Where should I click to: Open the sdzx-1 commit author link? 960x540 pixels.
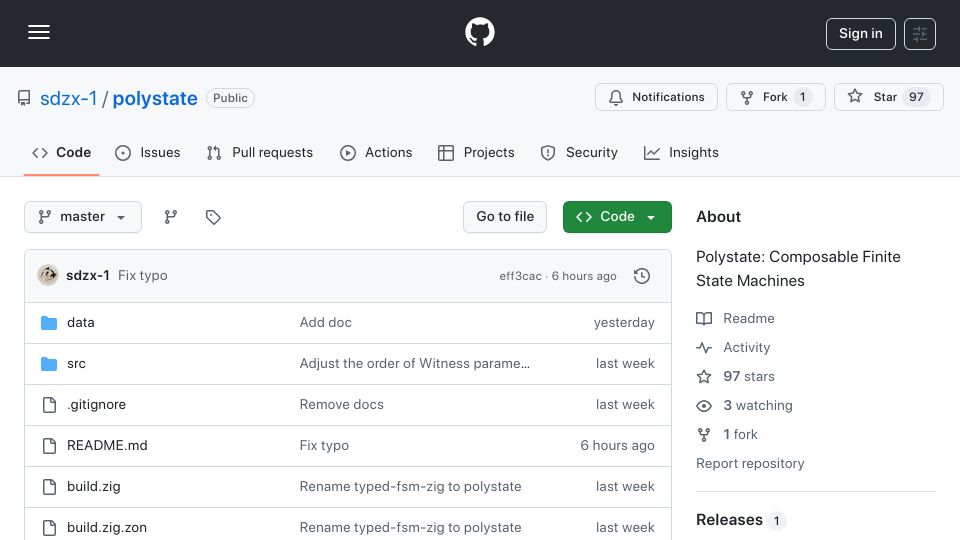tap(88, 276)
